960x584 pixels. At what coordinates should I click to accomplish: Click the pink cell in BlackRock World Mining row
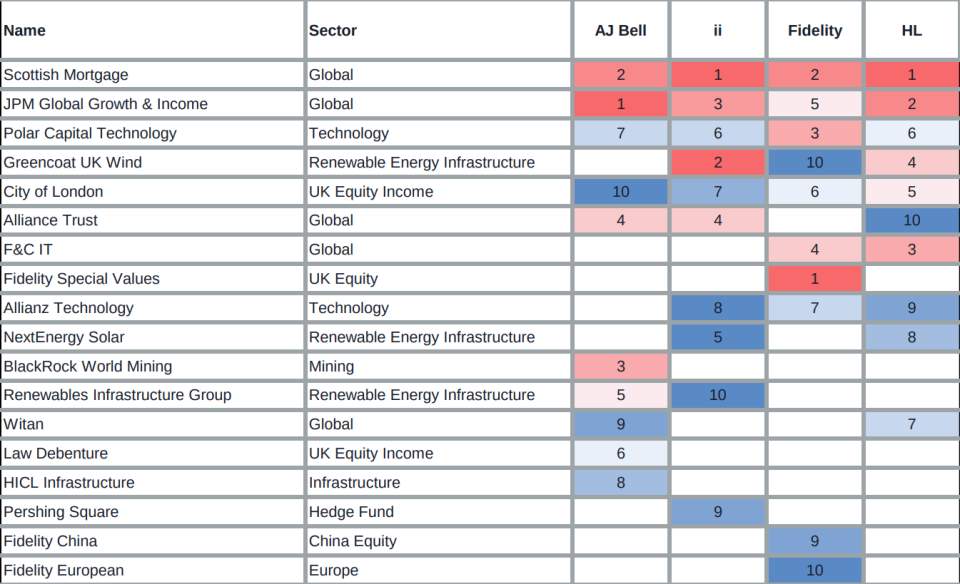tap(620, 366)
